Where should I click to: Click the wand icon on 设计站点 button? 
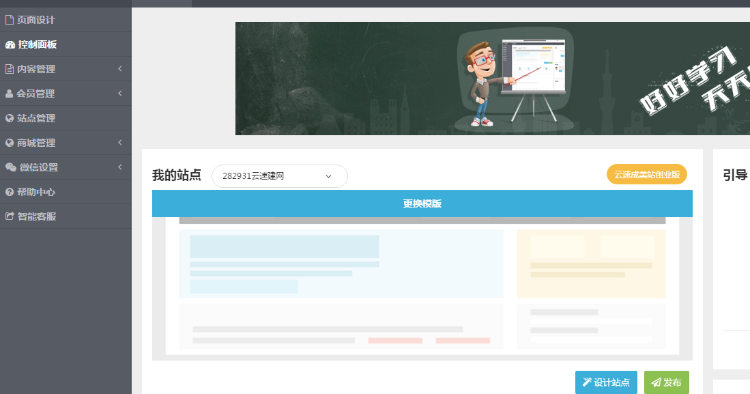click(x=586, y=382)
